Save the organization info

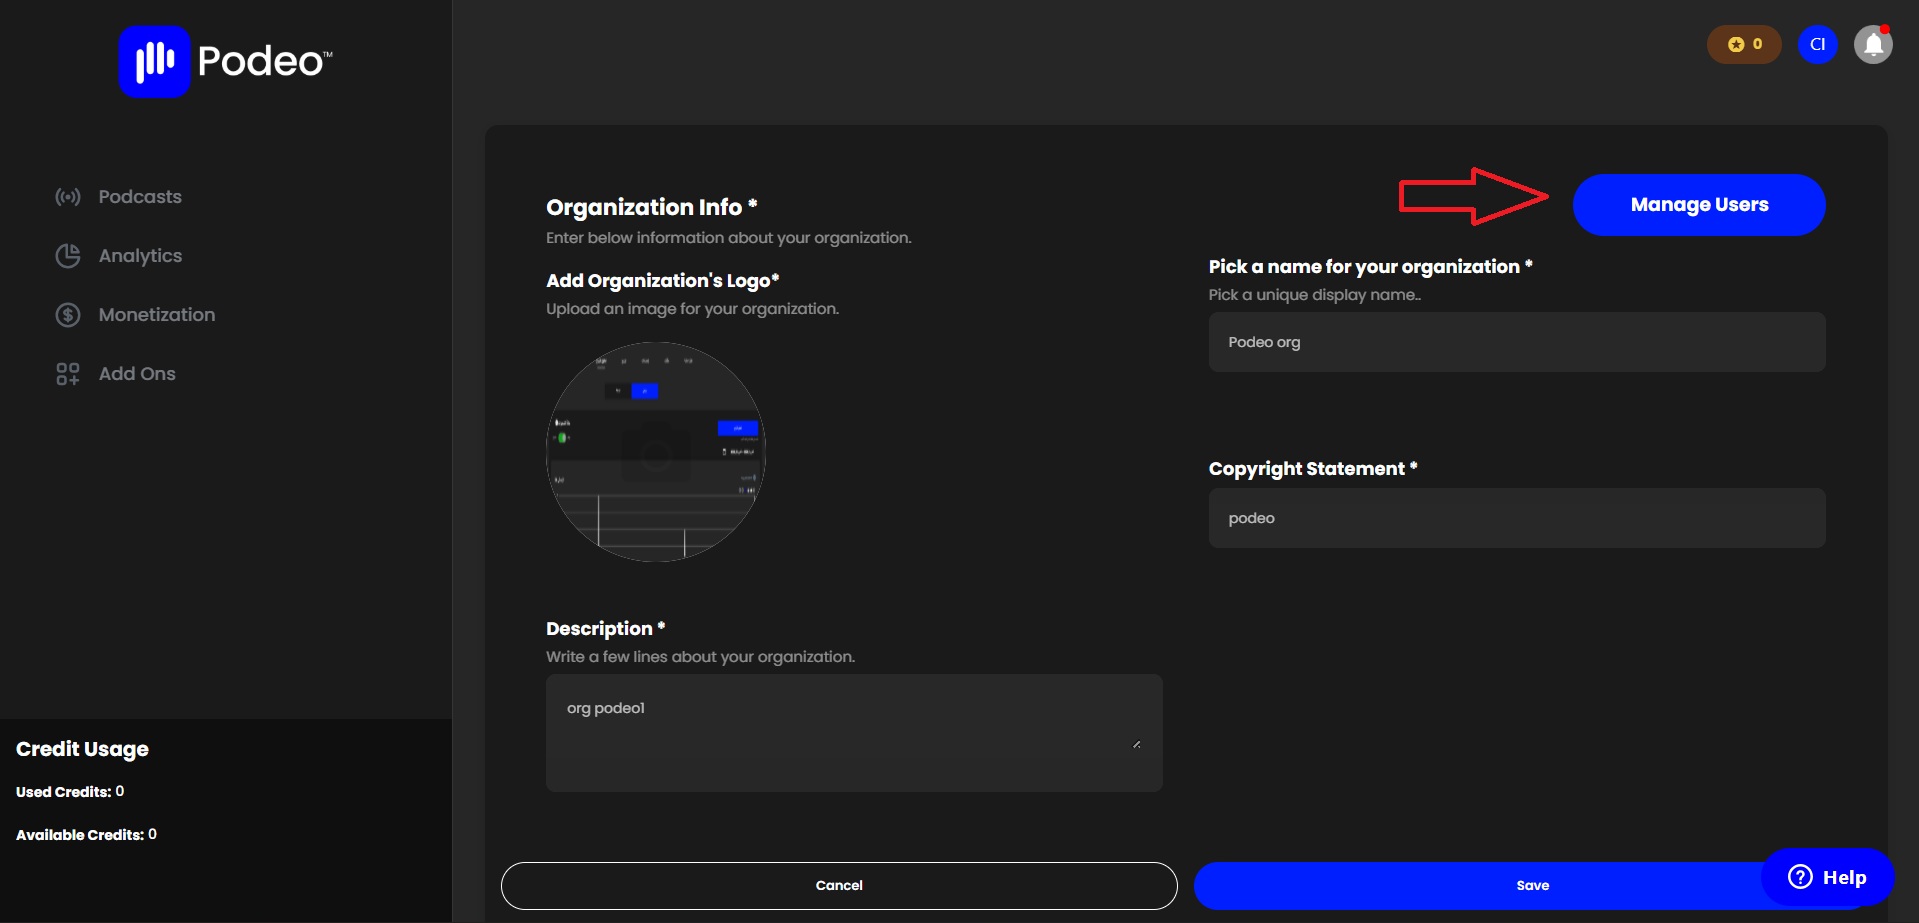1532,886
